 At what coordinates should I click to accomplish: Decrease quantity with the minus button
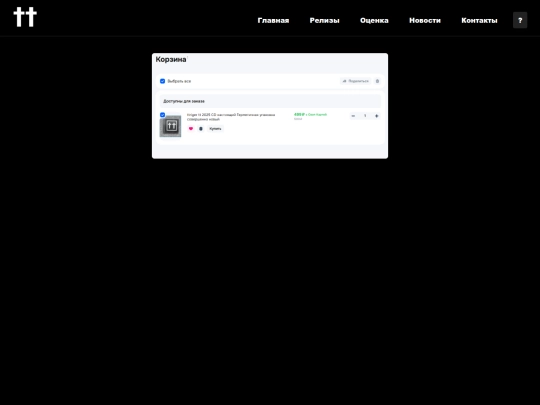coord(353,116)
